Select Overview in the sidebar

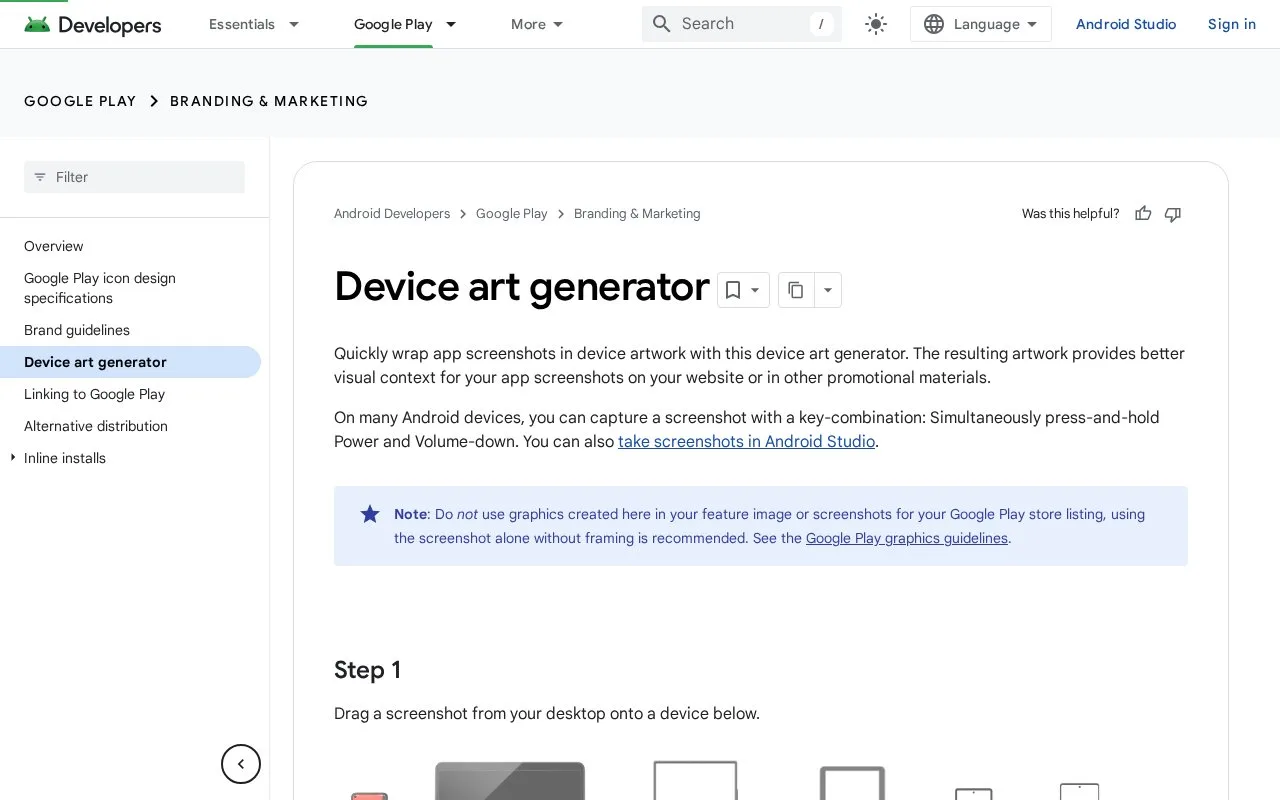pos(54,246)
